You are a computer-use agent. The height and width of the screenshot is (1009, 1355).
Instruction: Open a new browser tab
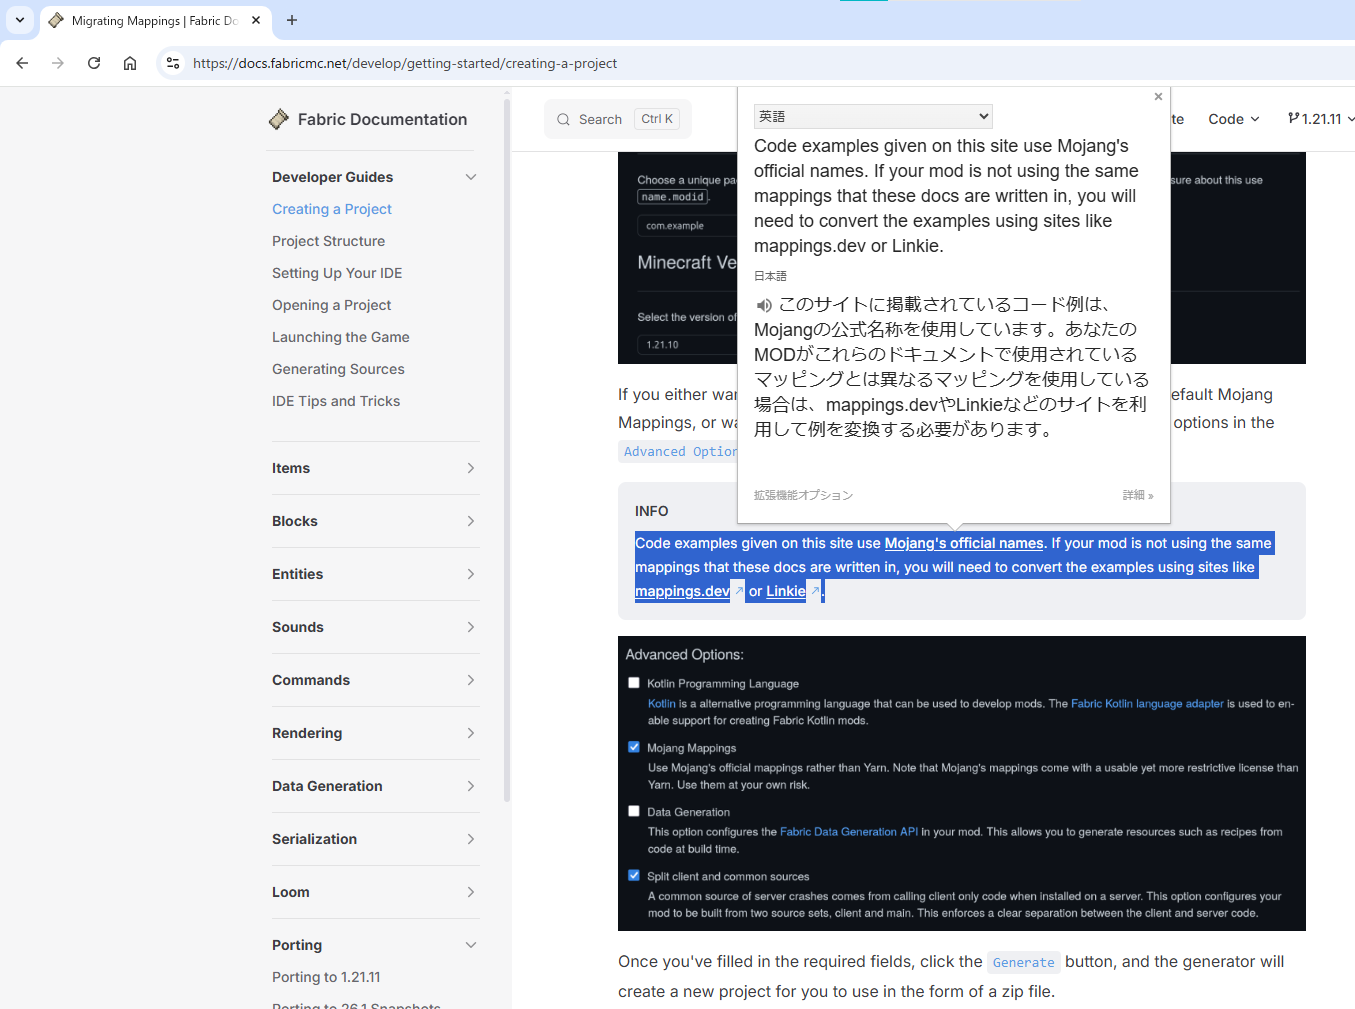[x=292, y=20]
